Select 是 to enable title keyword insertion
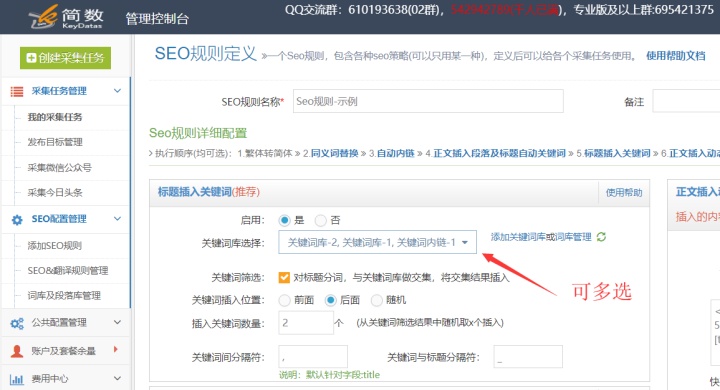The width and height of the screenshot is (720, 390). 285,220
